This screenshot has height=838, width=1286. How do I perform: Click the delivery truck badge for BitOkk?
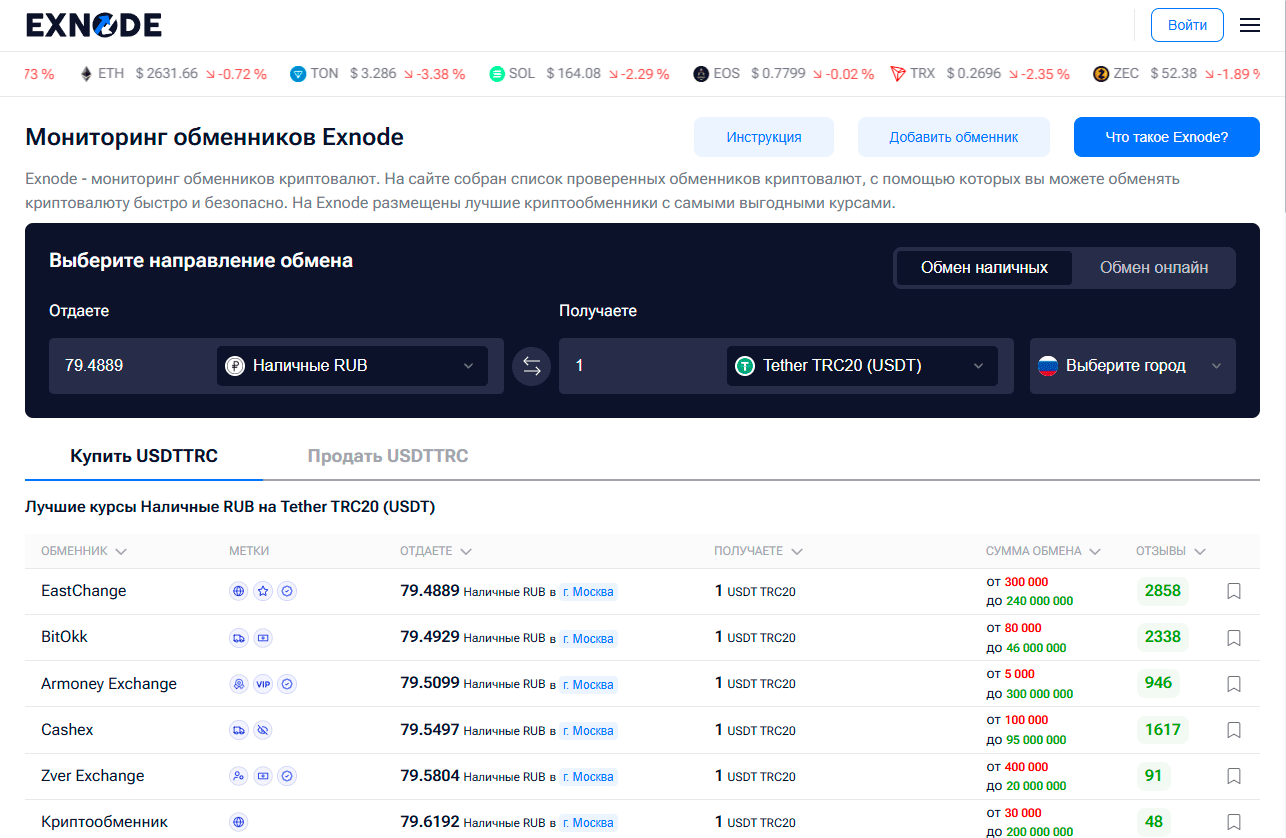[238, 637]
